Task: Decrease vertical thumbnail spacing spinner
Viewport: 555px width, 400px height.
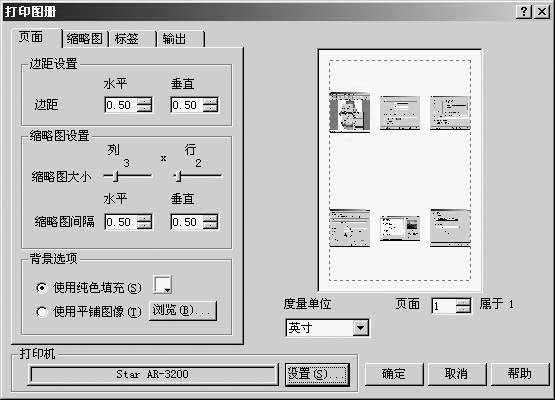Action: point(210,226)
